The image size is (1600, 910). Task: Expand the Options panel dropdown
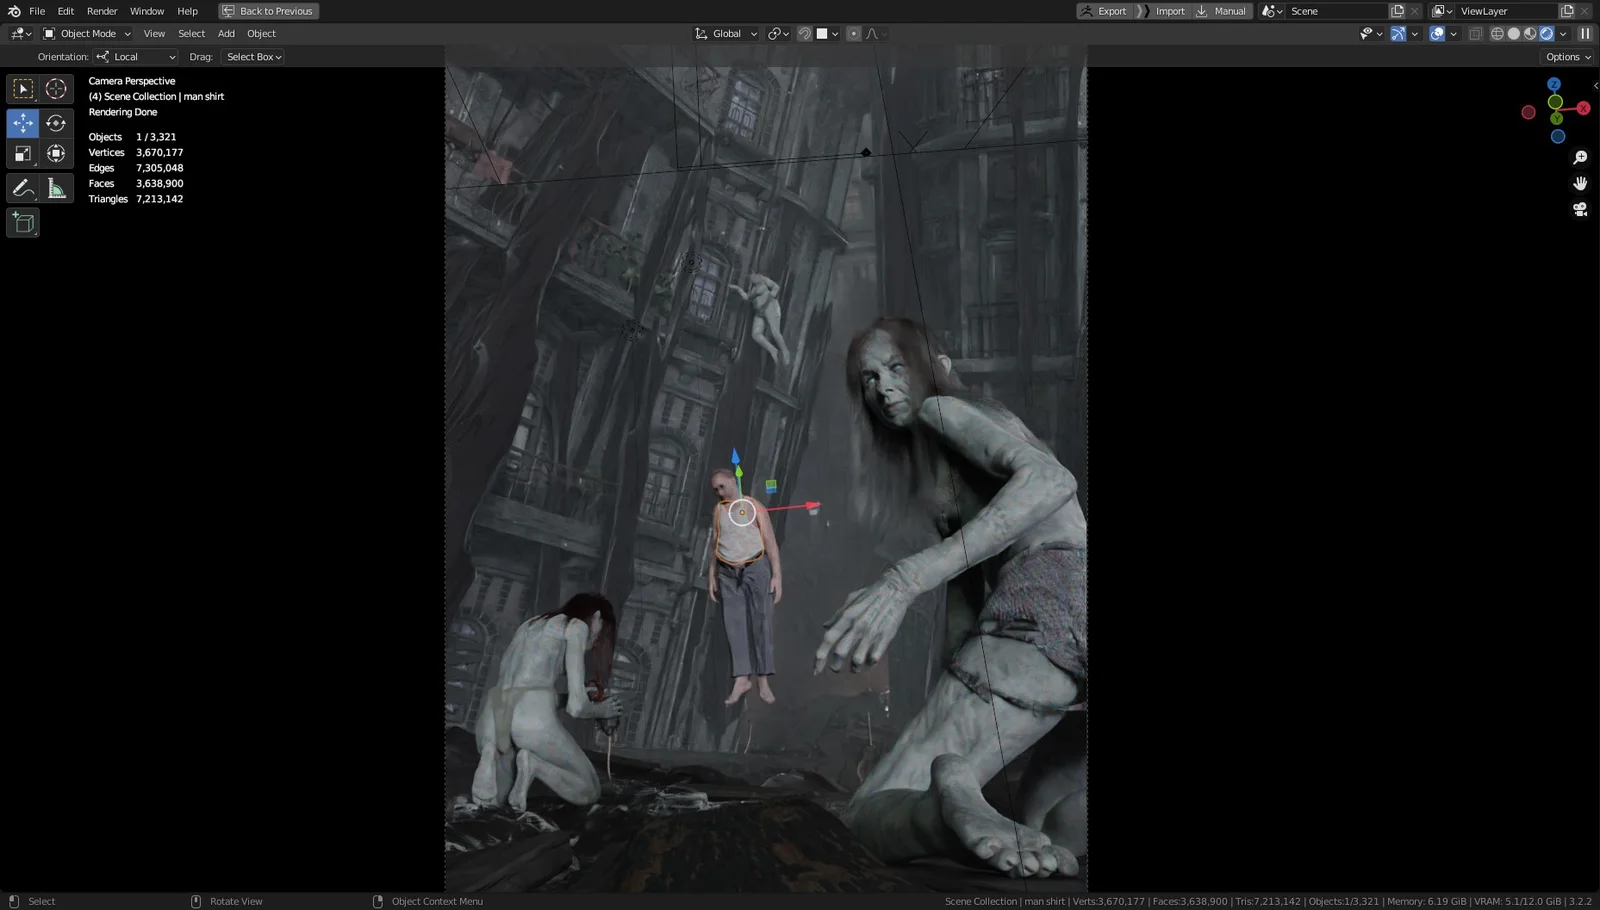click(x=1565, y=57)
